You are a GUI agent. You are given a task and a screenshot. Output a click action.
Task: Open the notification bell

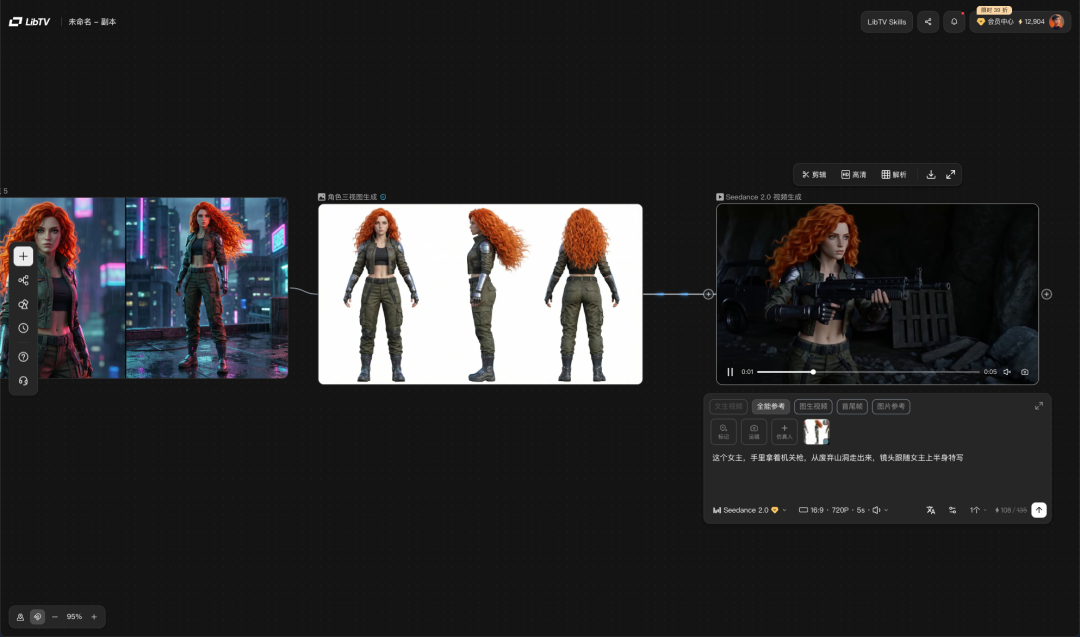954,21
